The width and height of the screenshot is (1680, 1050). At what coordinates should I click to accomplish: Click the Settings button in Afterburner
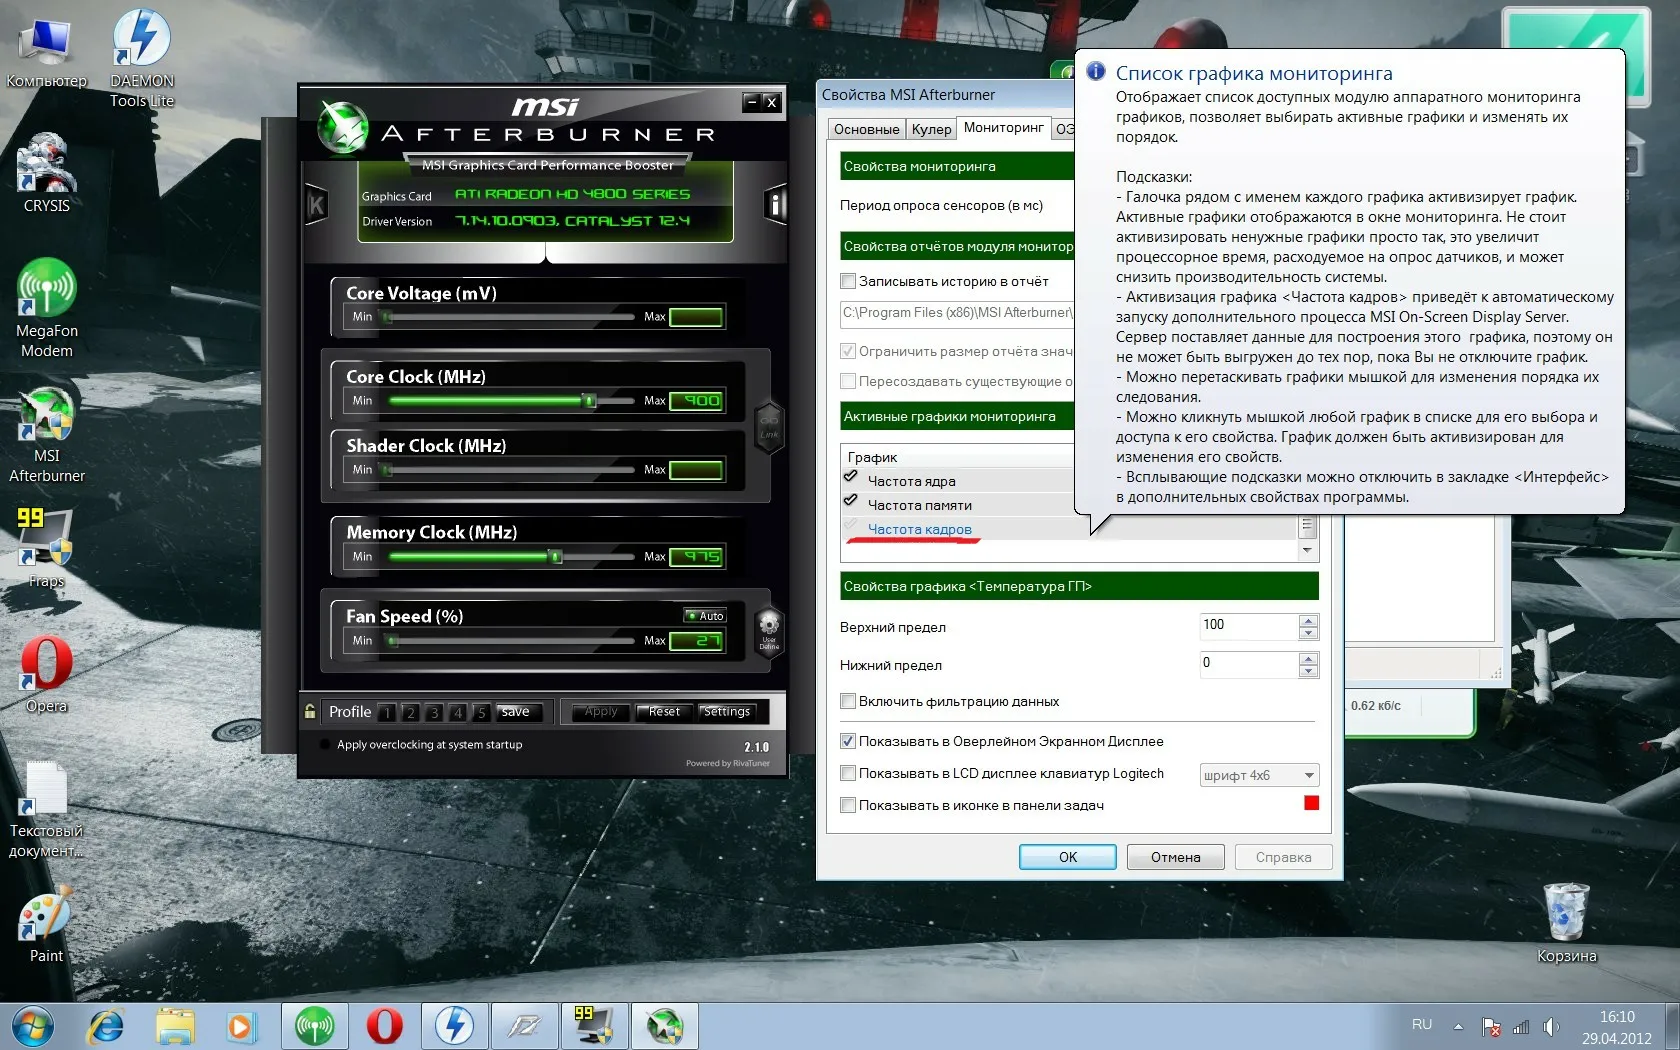727,712
